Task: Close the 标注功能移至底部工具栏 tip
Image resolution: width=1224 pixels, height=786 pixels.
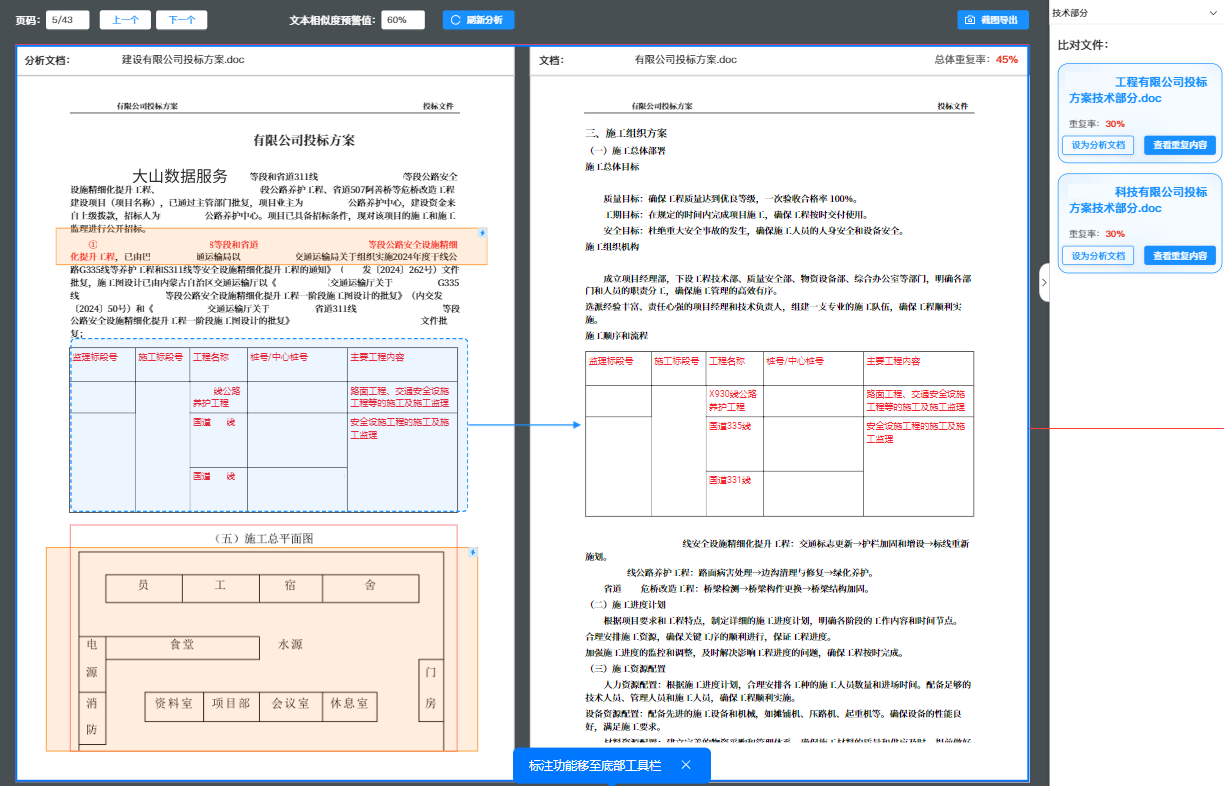Action: pos(686,765)
